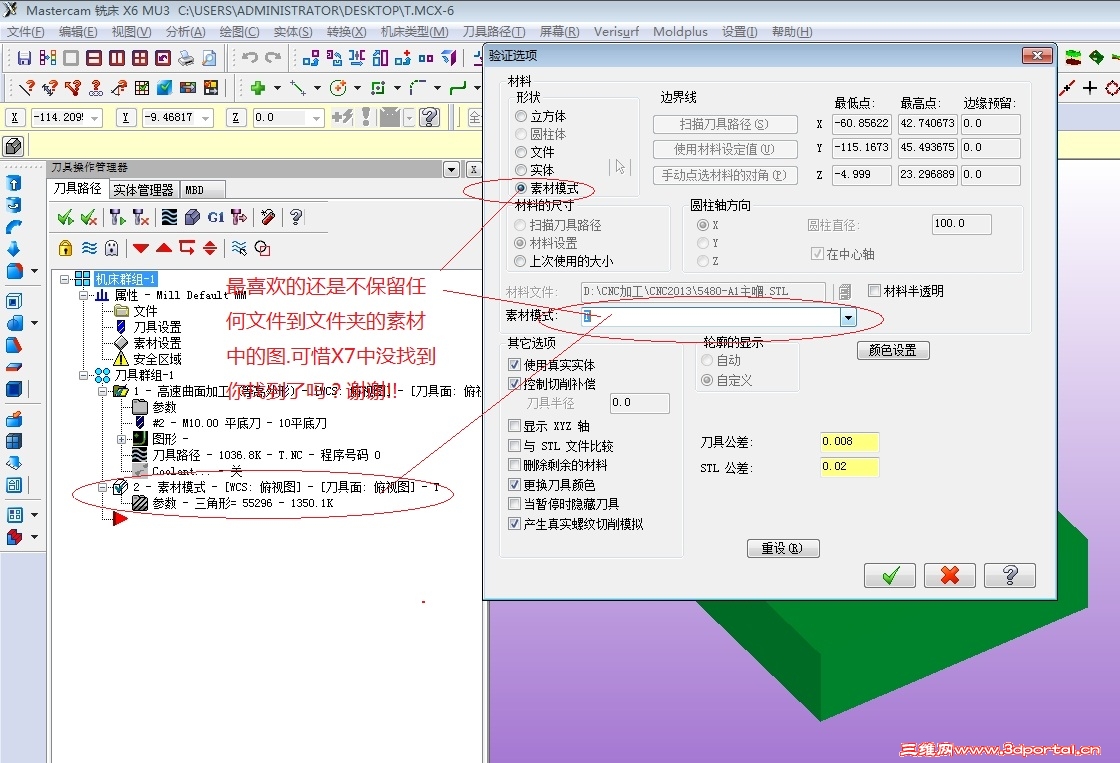Click the Redo arrow icon
This screenshot has width=1120, height=763.
tap(273, 58)
